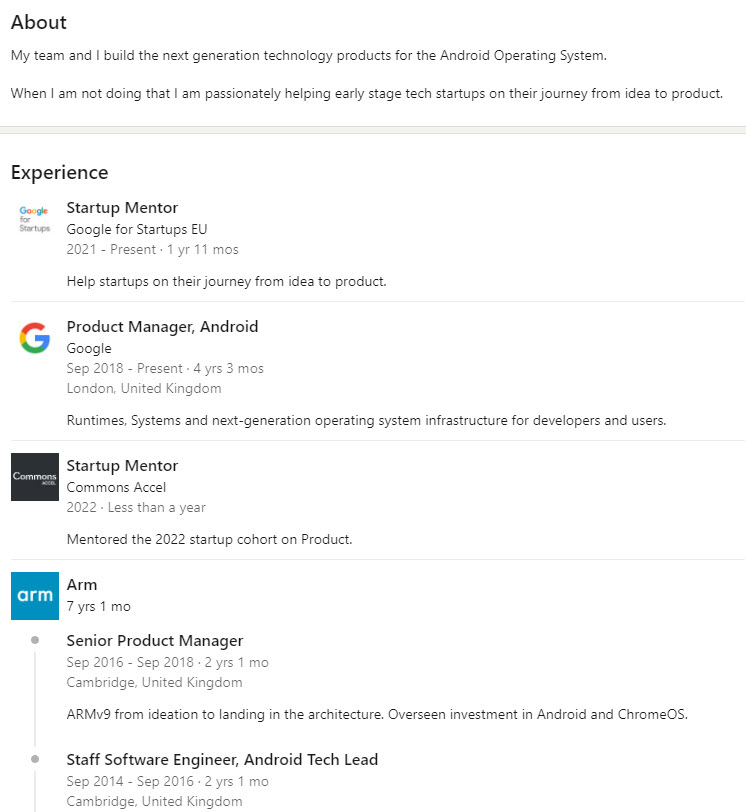Click the Startup Mentor title at Commons Accel

click(122, 466)
